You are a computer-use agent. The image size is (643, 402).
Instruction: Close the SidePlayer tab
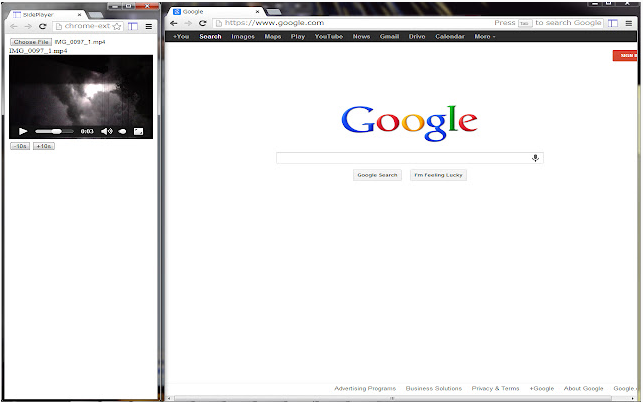point(80,14)
